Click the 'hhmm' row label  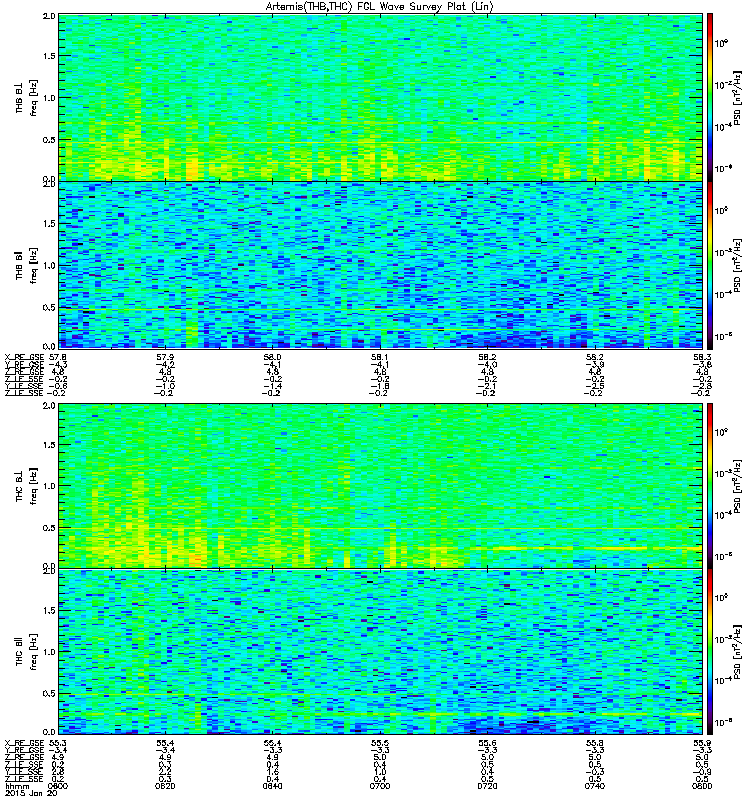tap(16, 786)
